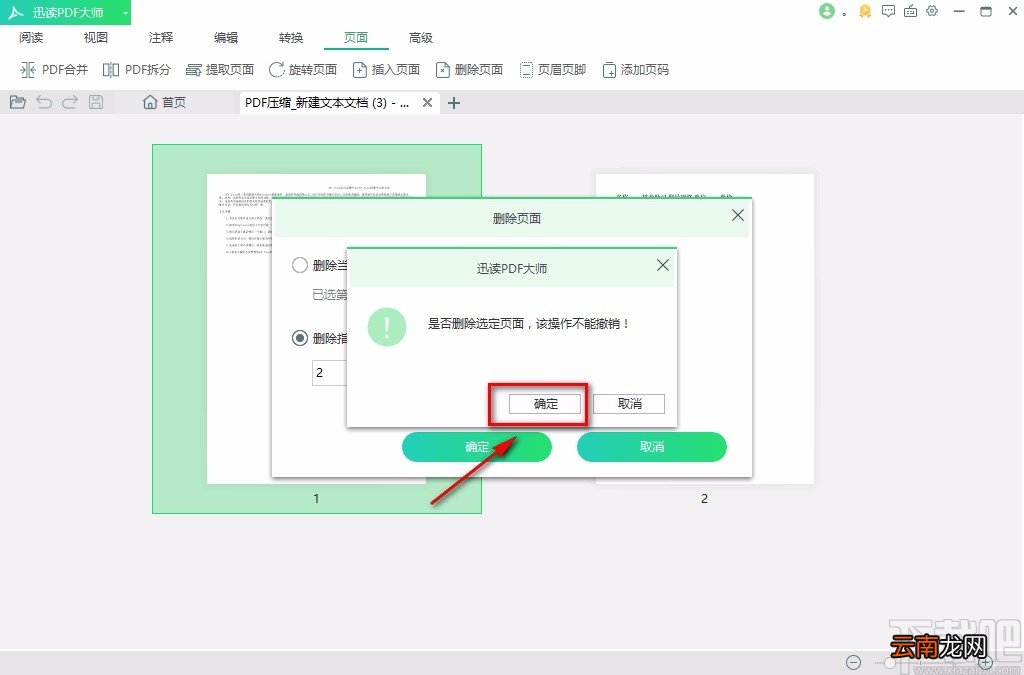1024x675 pixels.
Task: Select the 删除指定页 radio option
Action: coord(300,338)
